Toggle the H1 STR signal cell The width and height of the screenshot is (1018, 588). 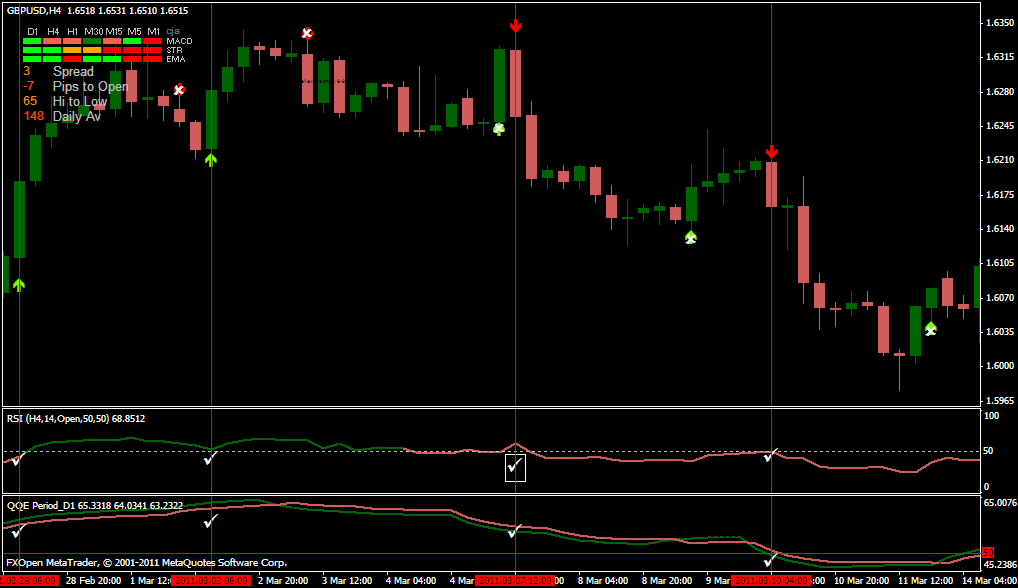pyautogui.click(x=72, y=50)
